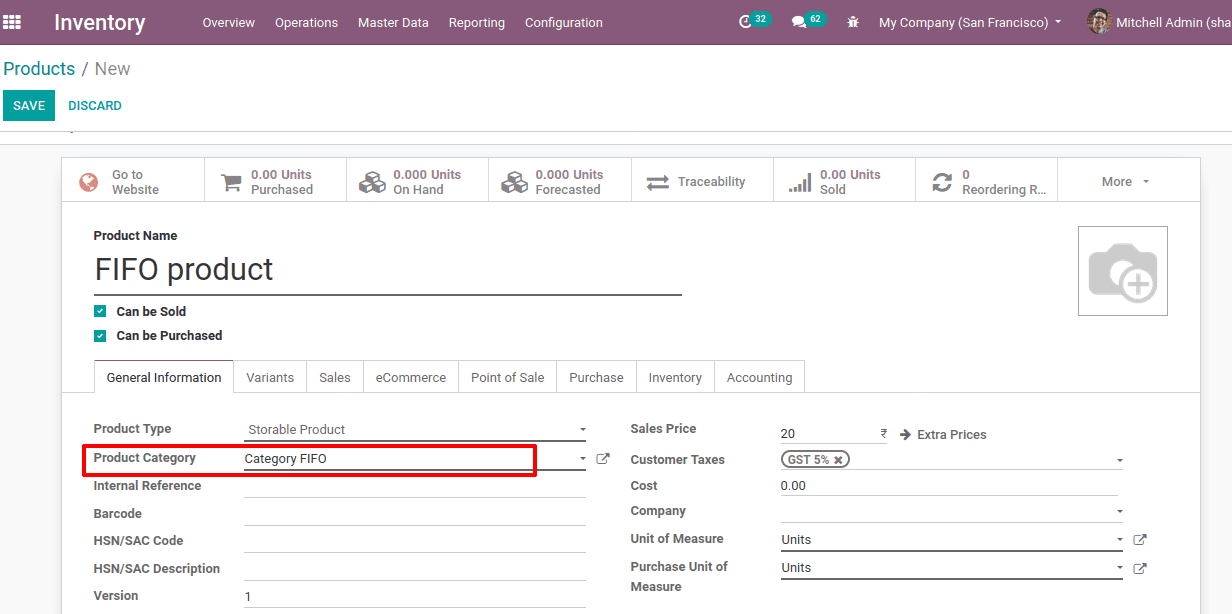Viewport: 1232px width, 614px height.
Task: Open My Company (San Francisco) switcher
Action: tap(970, 22)
